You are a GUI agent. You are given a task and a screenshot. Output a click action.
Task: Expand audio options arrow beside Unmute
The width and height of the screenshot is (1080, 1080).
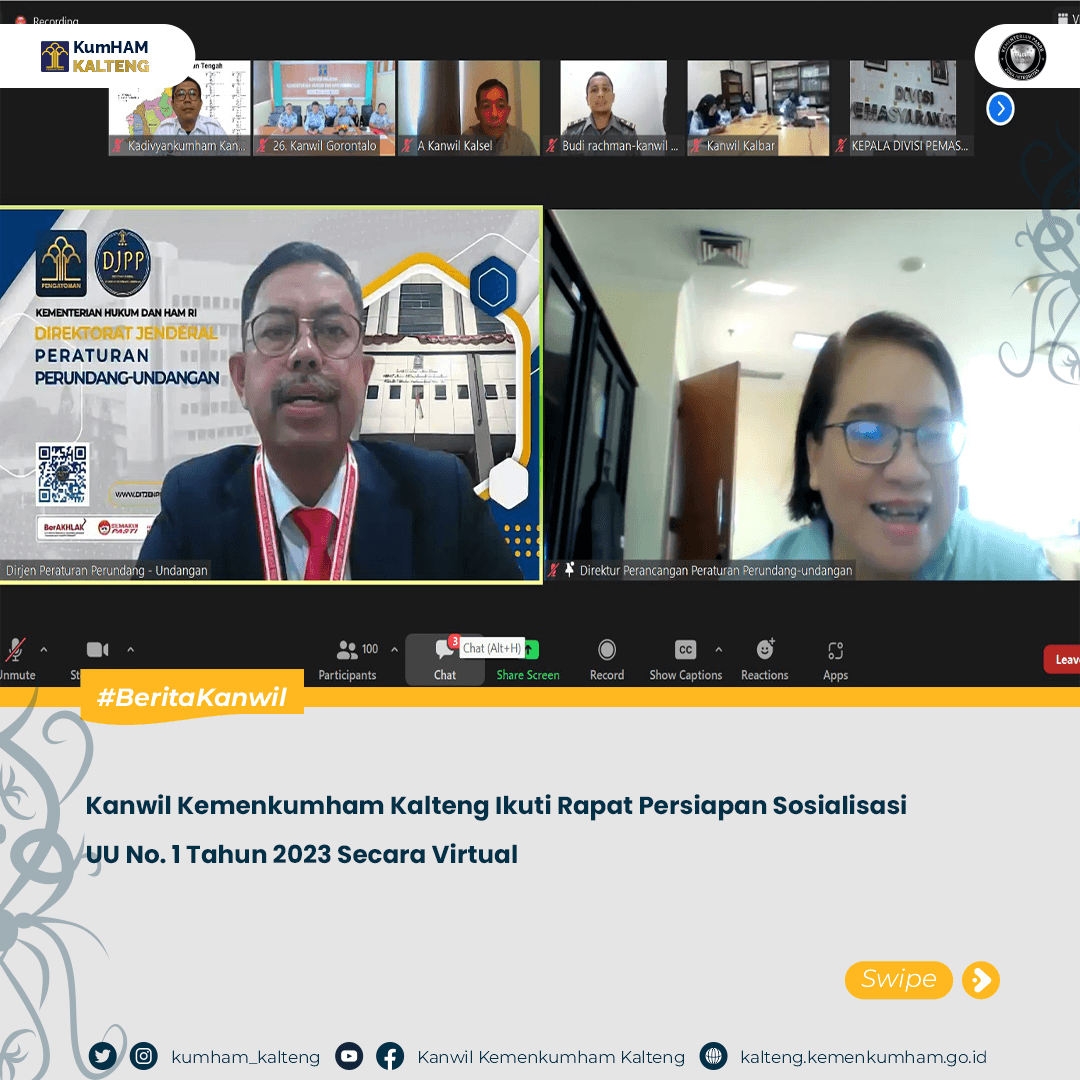[43, 650]
